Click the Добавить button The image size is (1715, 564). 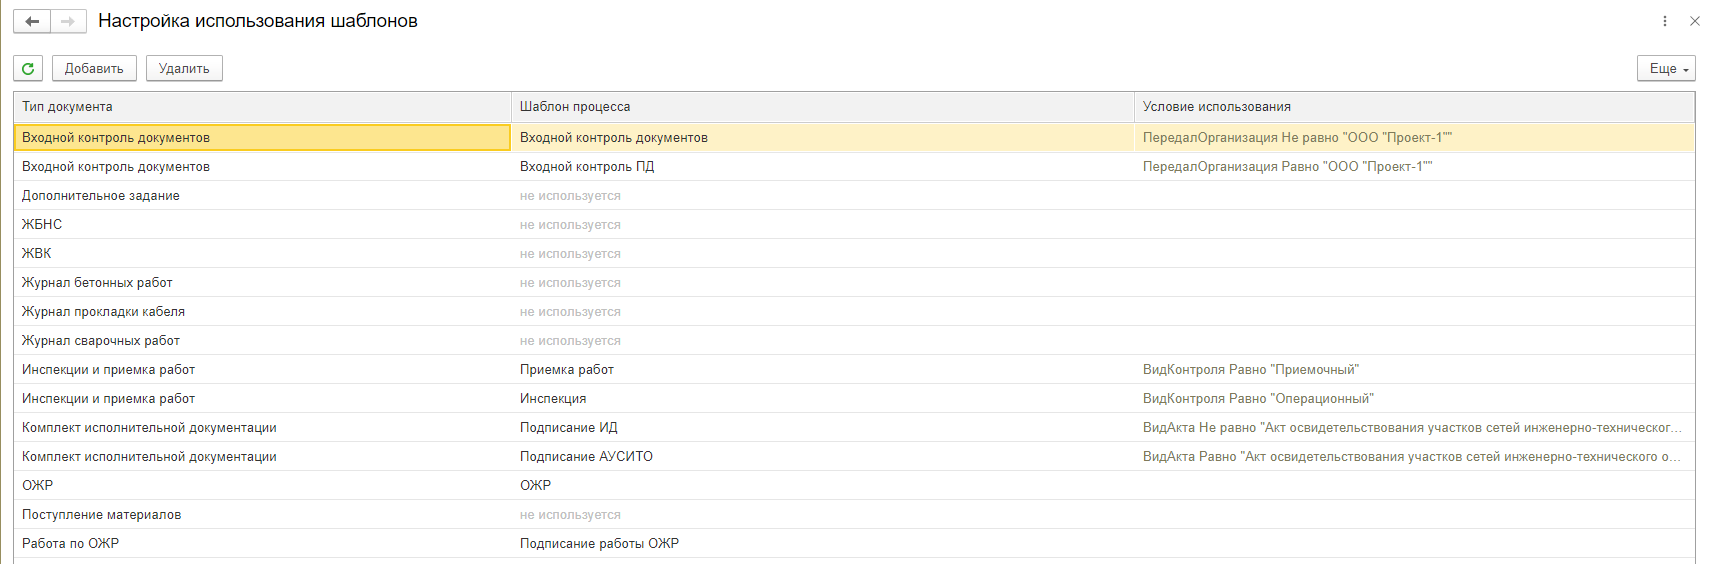coord(94,68)
